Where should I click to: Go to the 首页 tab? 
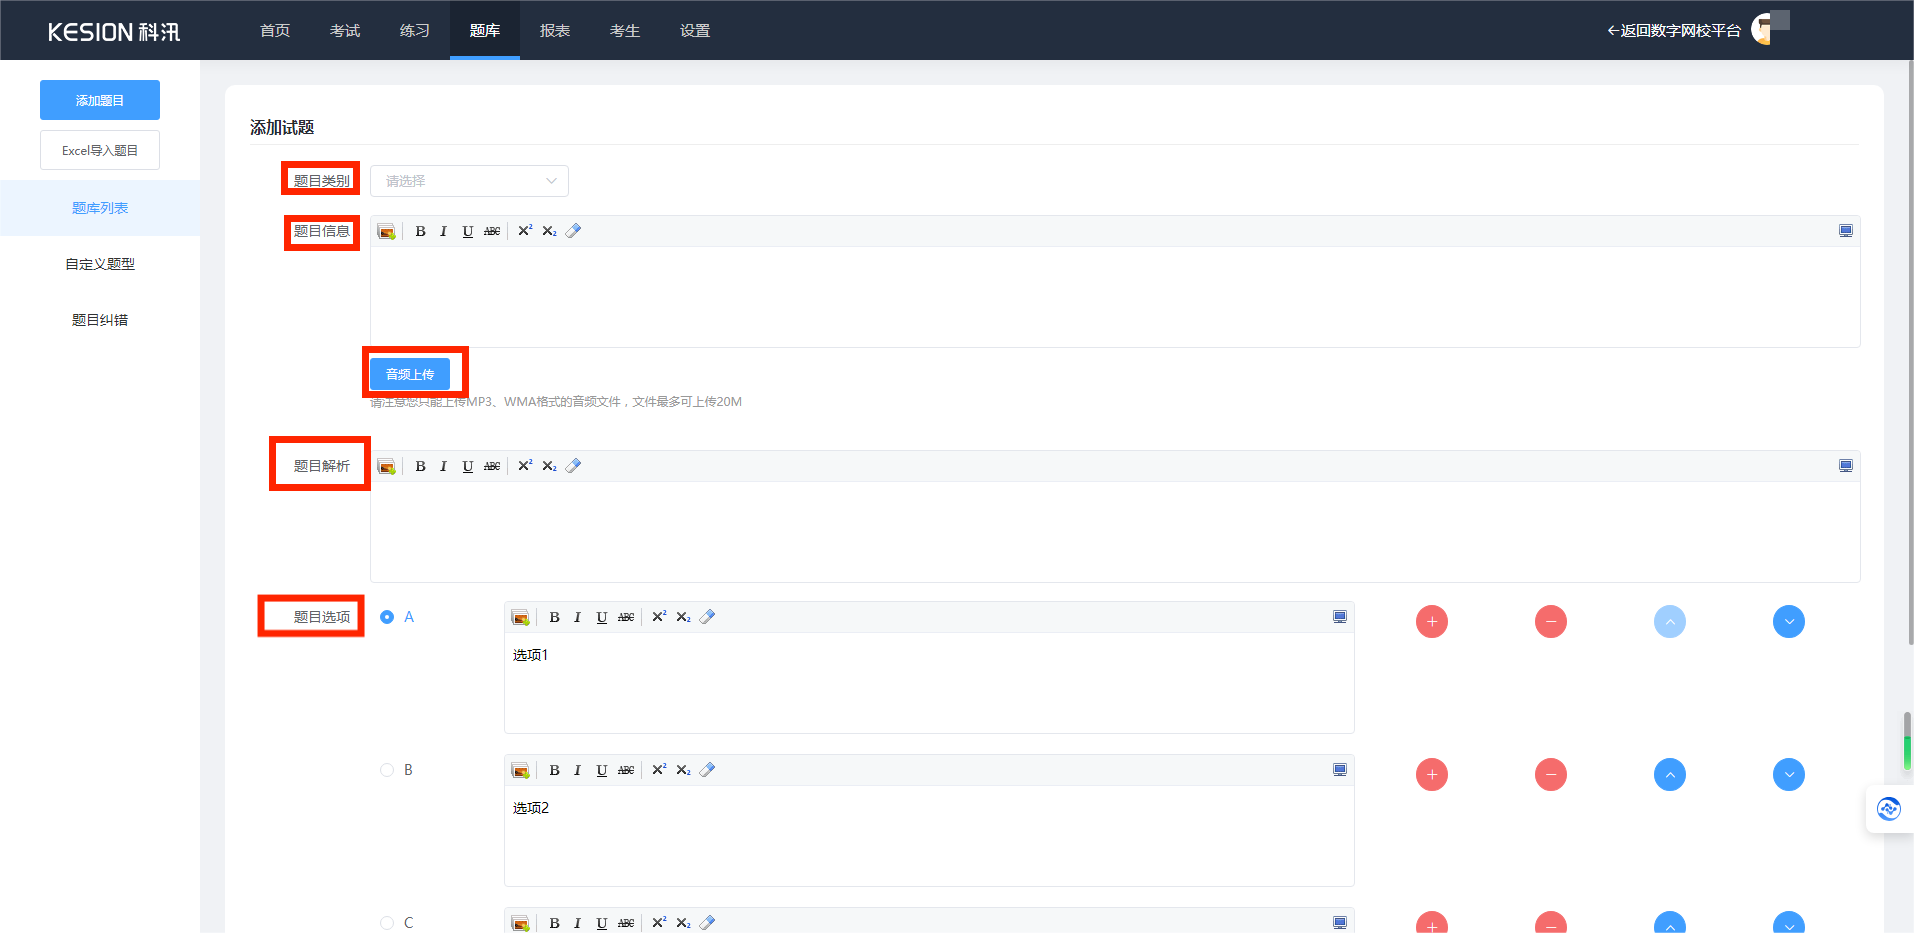coord(275,30)
